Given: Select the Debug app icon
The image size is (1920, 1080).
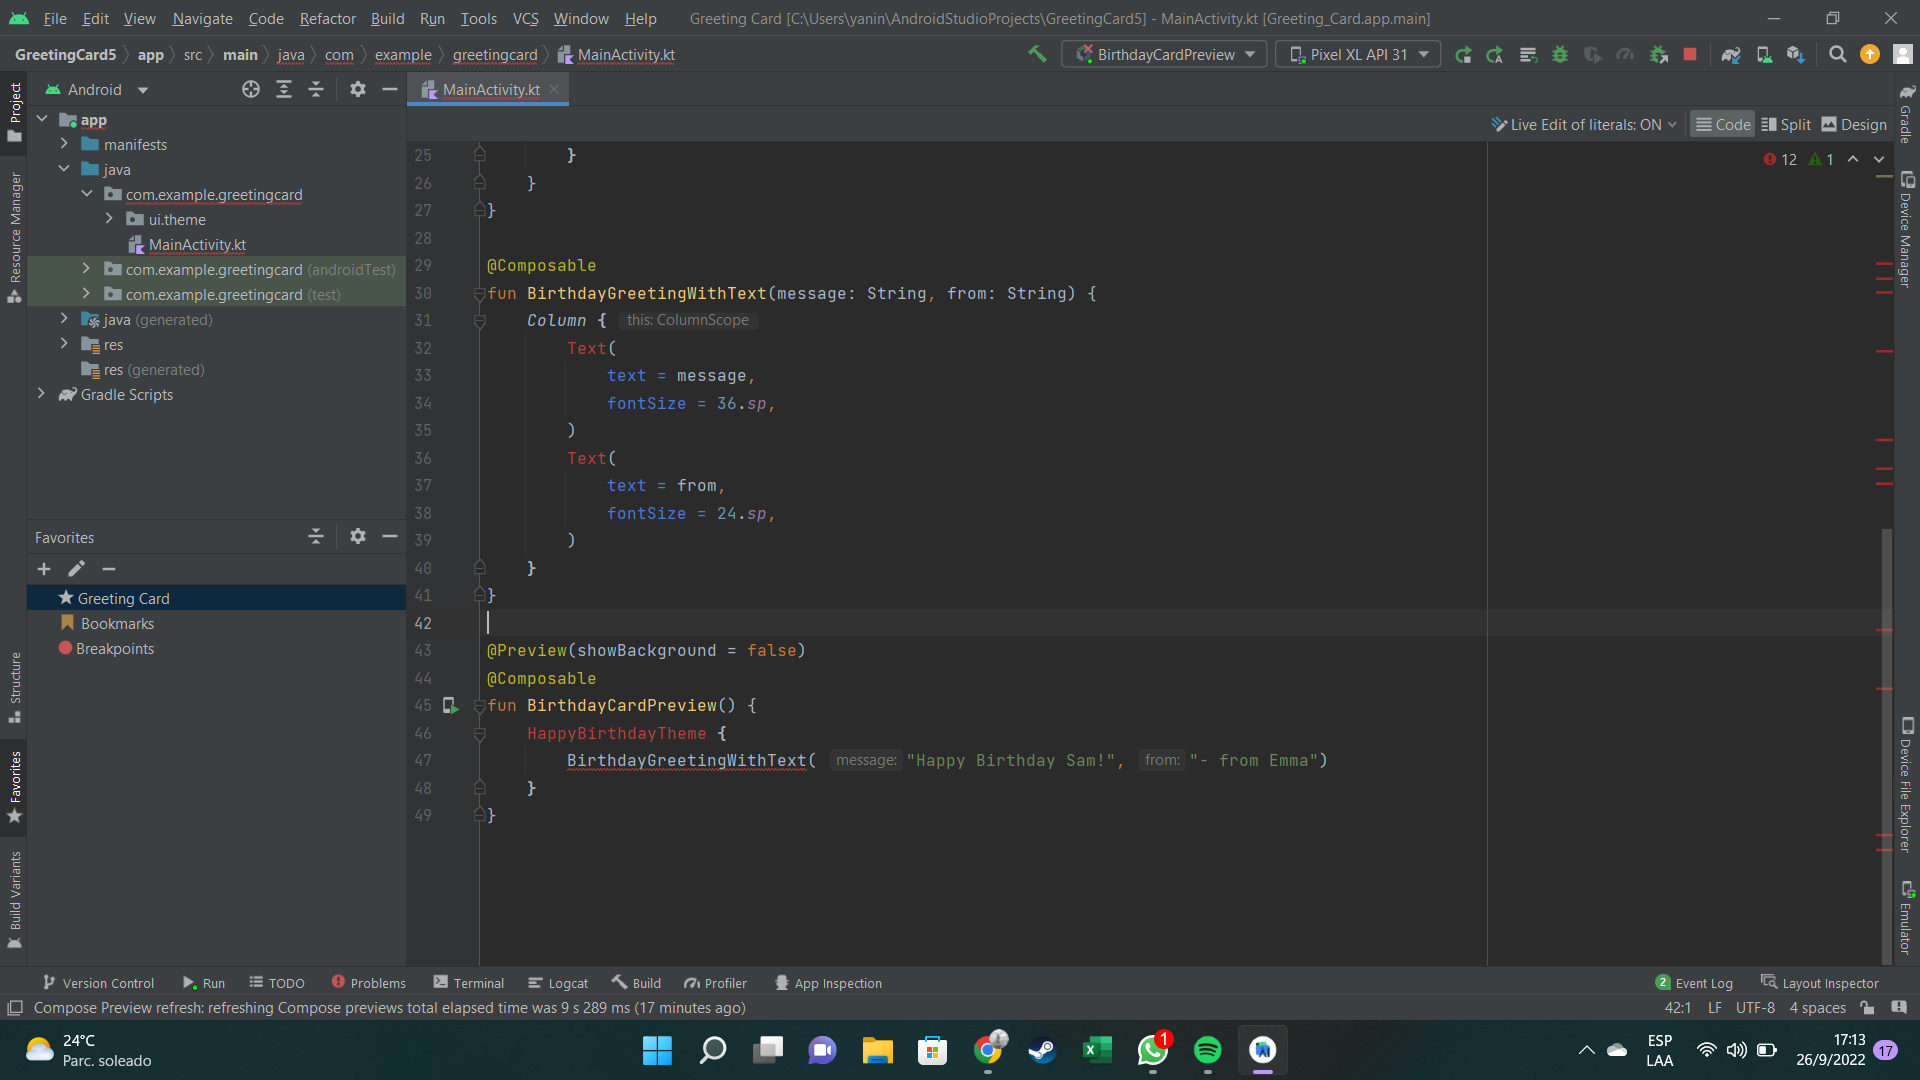Looking at the screenshot, I should 1561,54.
